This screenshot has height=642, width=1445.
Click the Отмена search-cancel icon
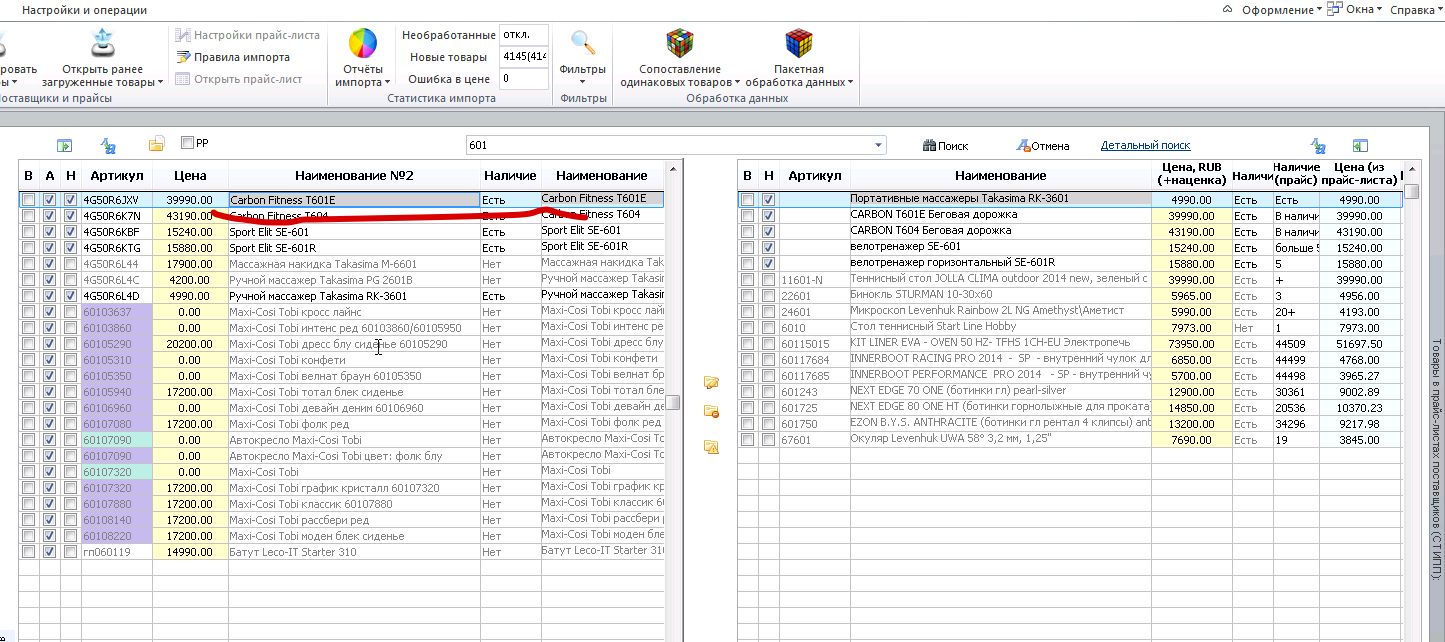[x=1023, y=146]
